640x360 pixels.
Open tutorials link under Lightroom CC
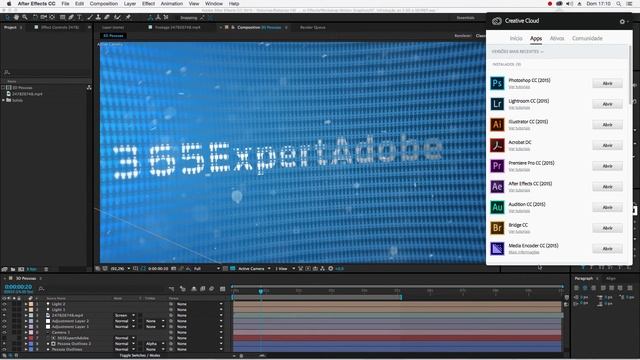[x=519, y=108]
